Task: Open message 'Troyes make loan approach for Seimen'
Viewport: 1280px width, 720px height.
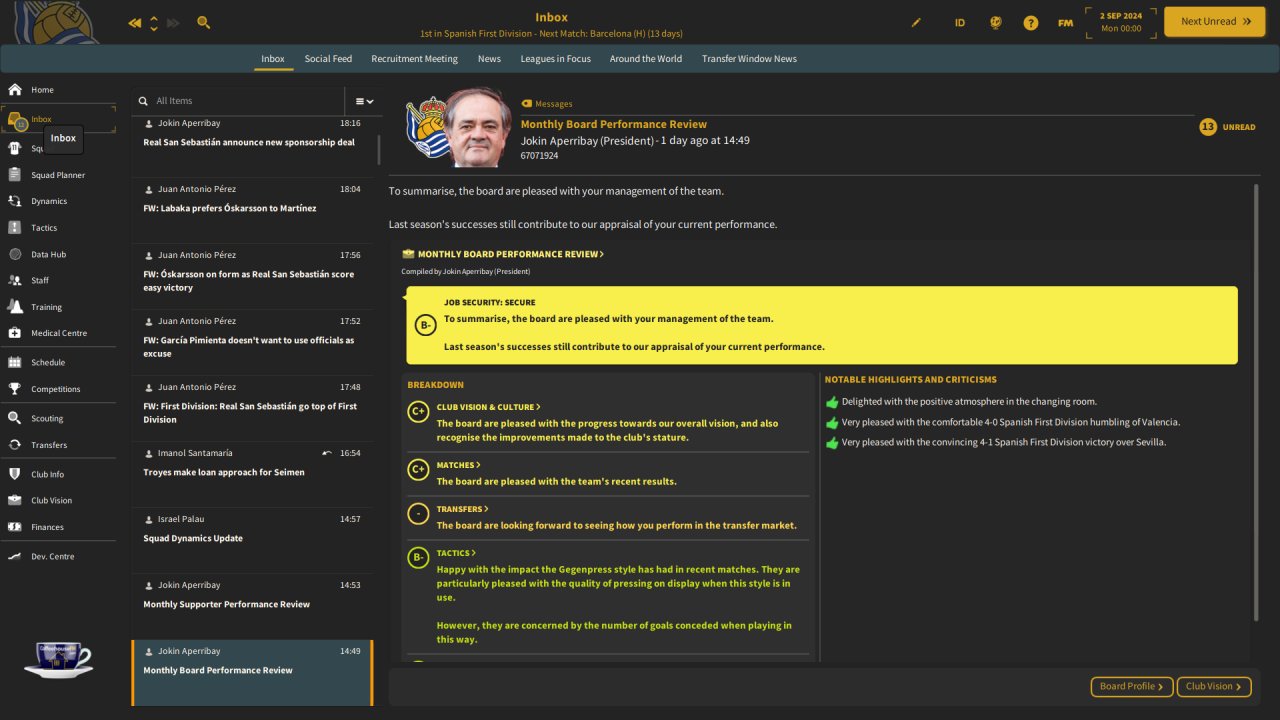Action: 251,472
